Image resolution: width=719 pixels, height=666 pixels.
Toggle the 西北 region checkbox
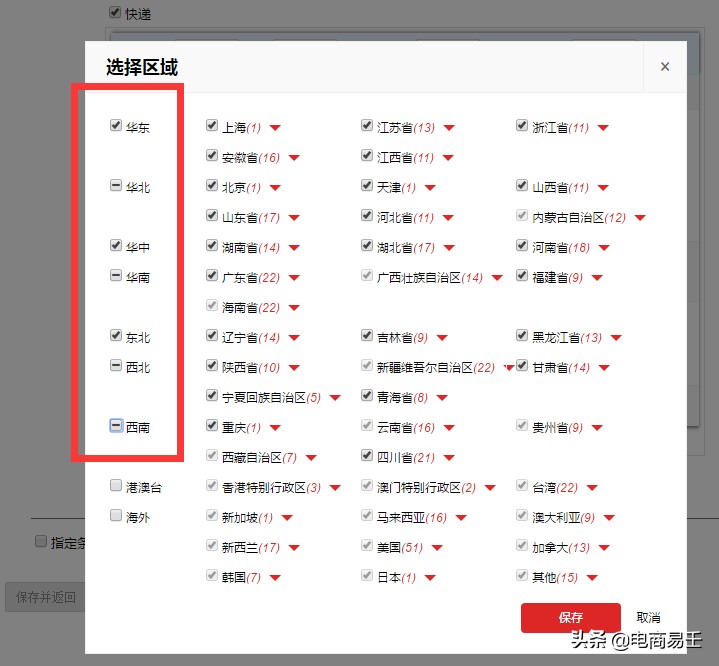click(116, 366)
